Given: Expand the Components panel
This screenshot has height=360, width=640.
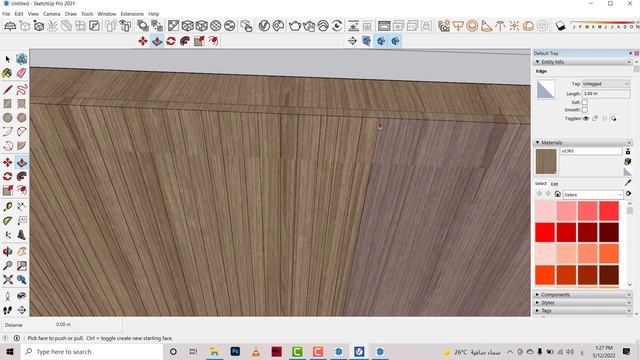Looking at the screenshot, I should tap(537, 294).
